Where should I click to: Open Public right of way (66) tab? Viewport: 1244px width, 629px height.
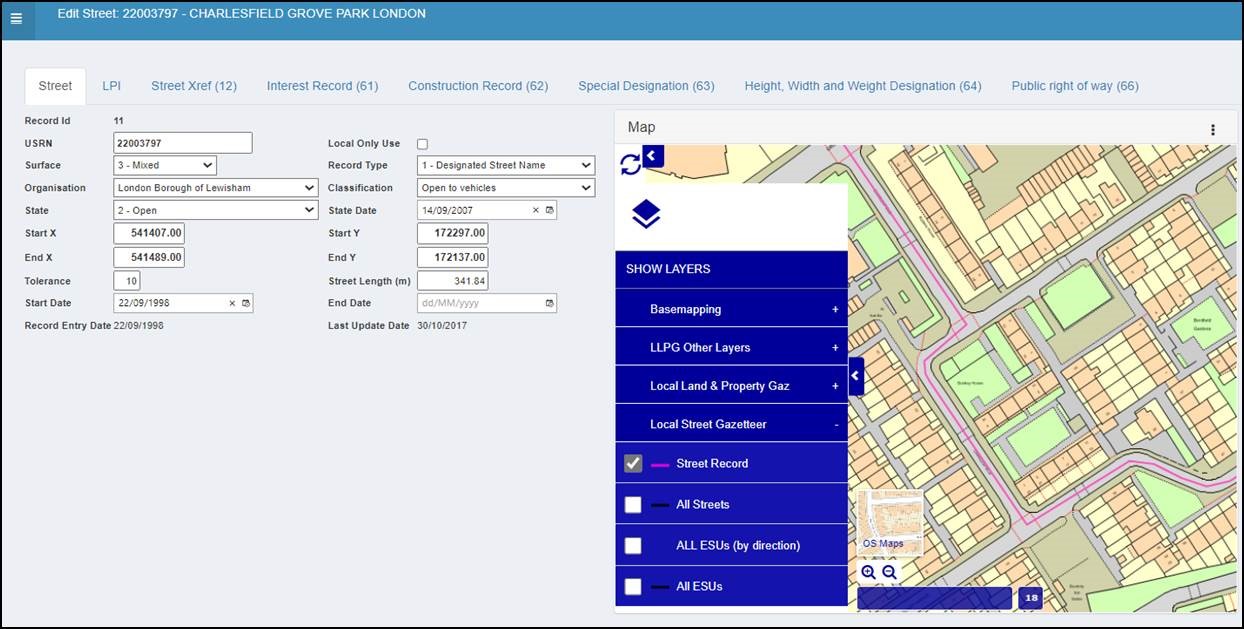[x=1075, y=86]
